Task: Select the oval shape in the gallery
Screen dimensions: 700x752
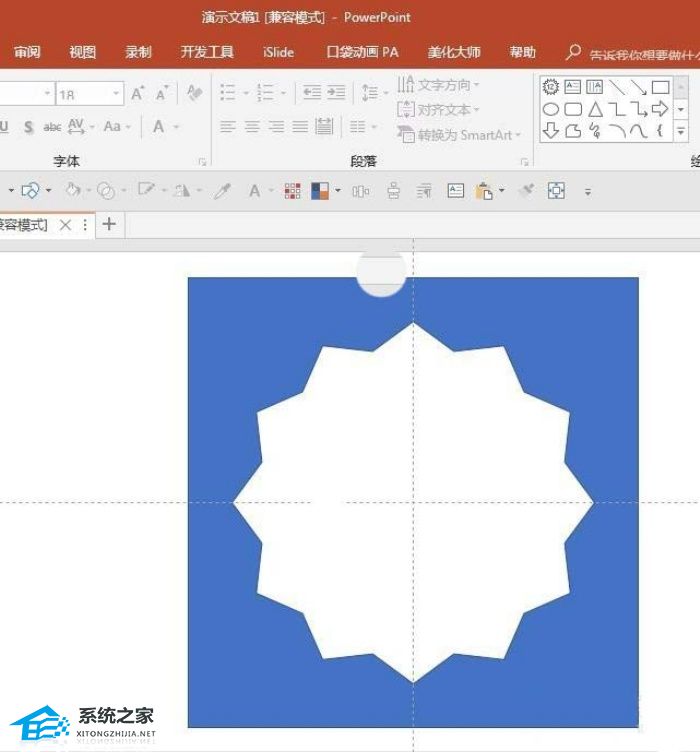Action: pyautogui.click(x=550, y=109)
